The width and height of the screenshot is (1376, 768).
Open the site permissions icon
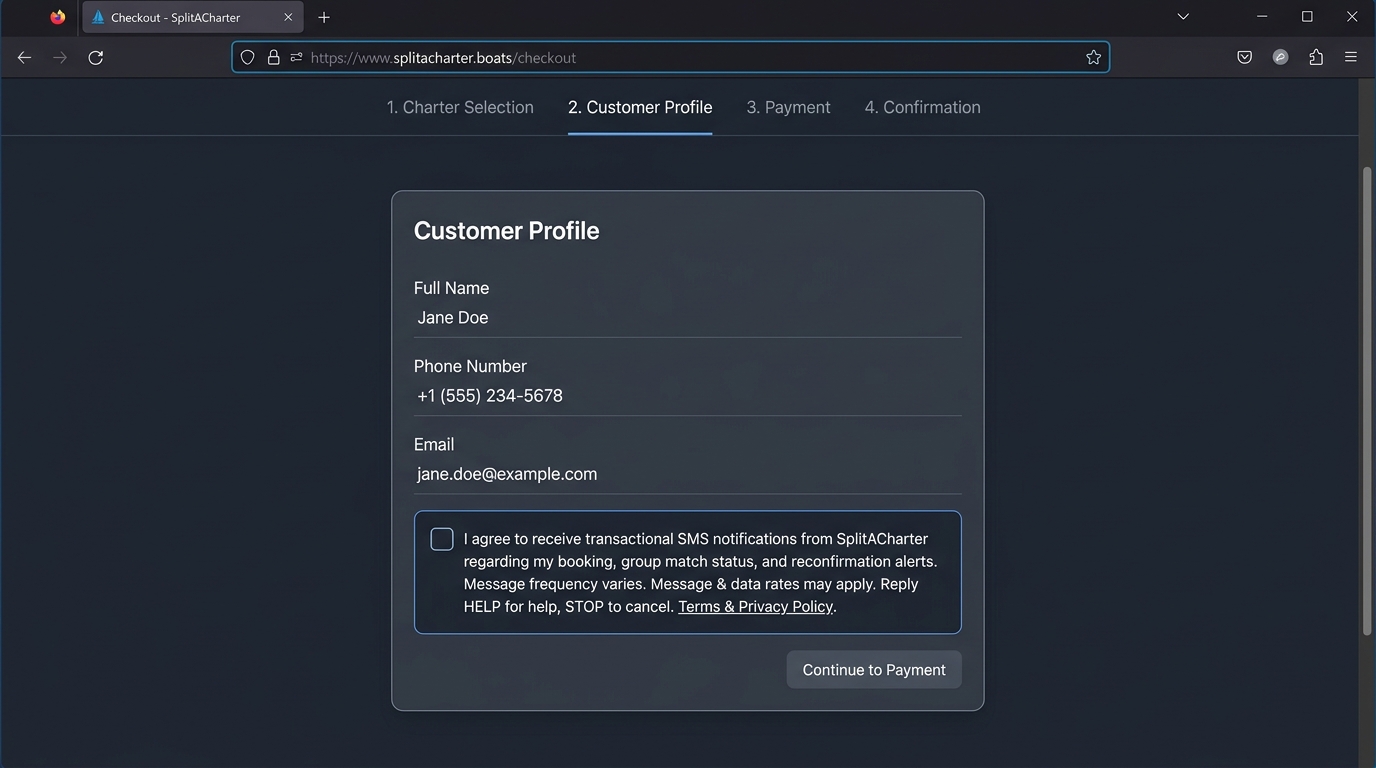click(x=296, y=58)
